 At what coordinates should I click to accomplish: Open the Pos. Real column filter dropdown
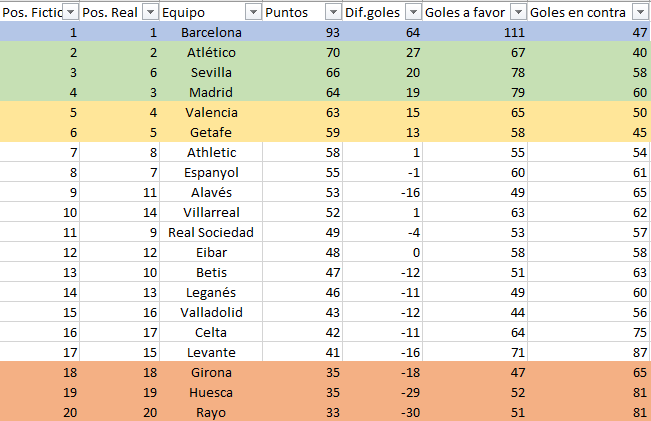[x=150, y=12]
